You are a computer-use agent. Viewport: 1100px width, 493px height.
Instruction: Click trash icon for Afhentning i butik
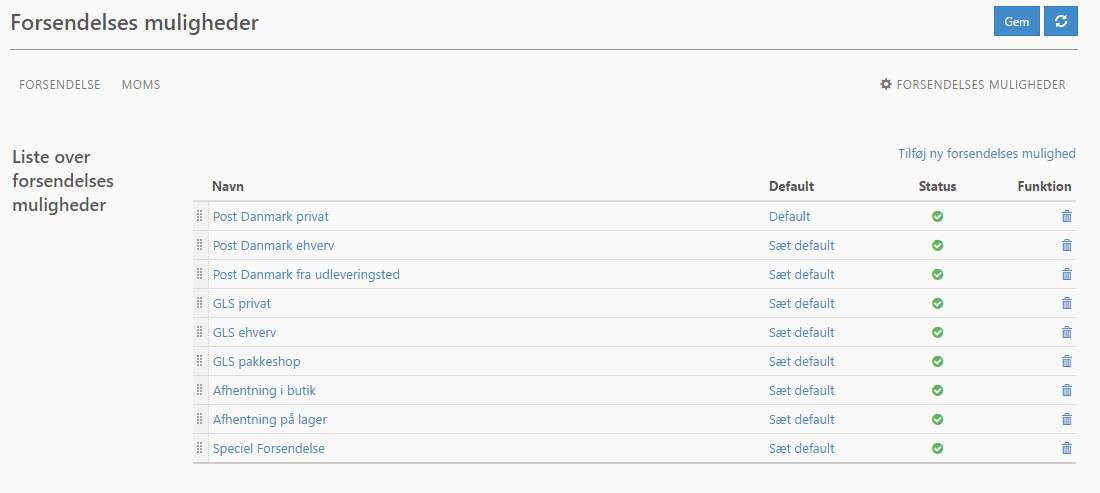tap(1066, 391)
